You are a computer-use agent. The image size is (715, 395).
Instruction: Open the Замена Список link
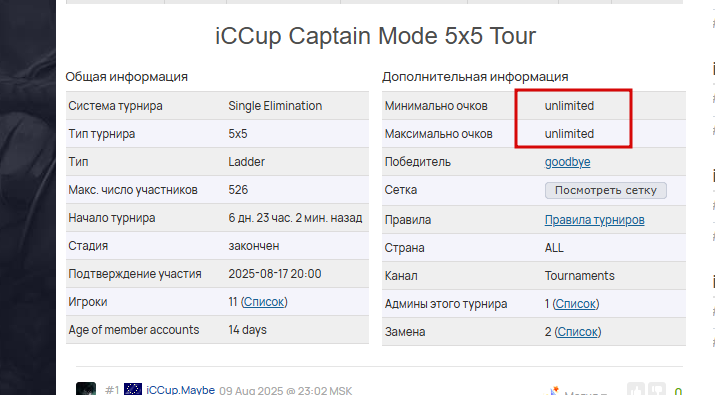[x=578, y=332]
